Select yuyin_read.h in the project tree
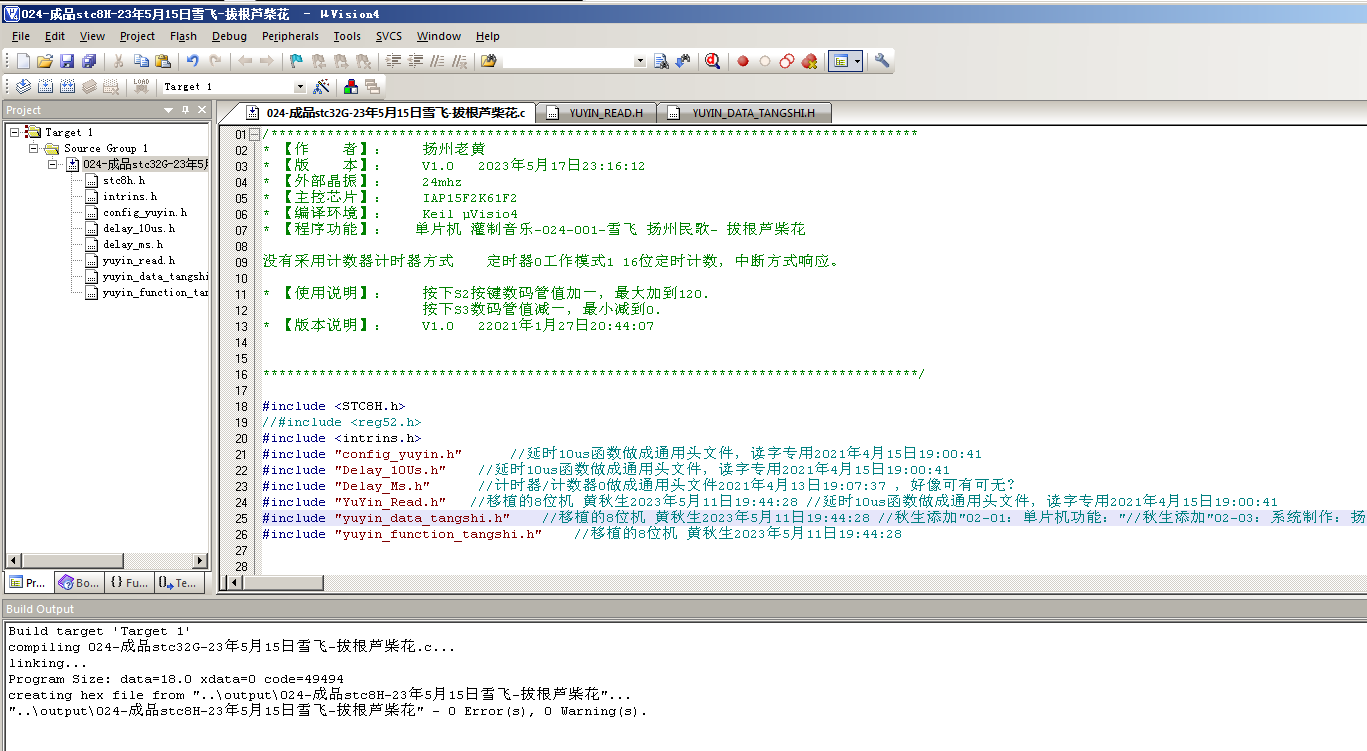The image size is (1367, 751). point(138,260)
